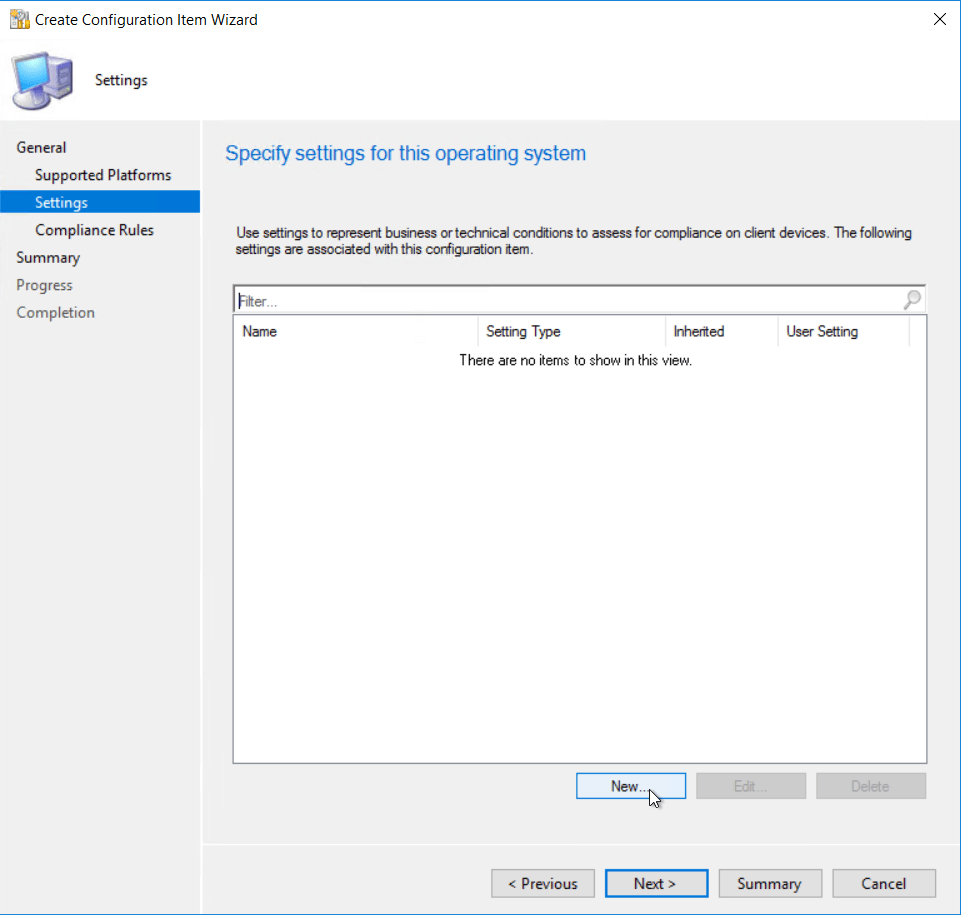Sort by the Setting Type column header
961x915 pixels.
[570, 332]
